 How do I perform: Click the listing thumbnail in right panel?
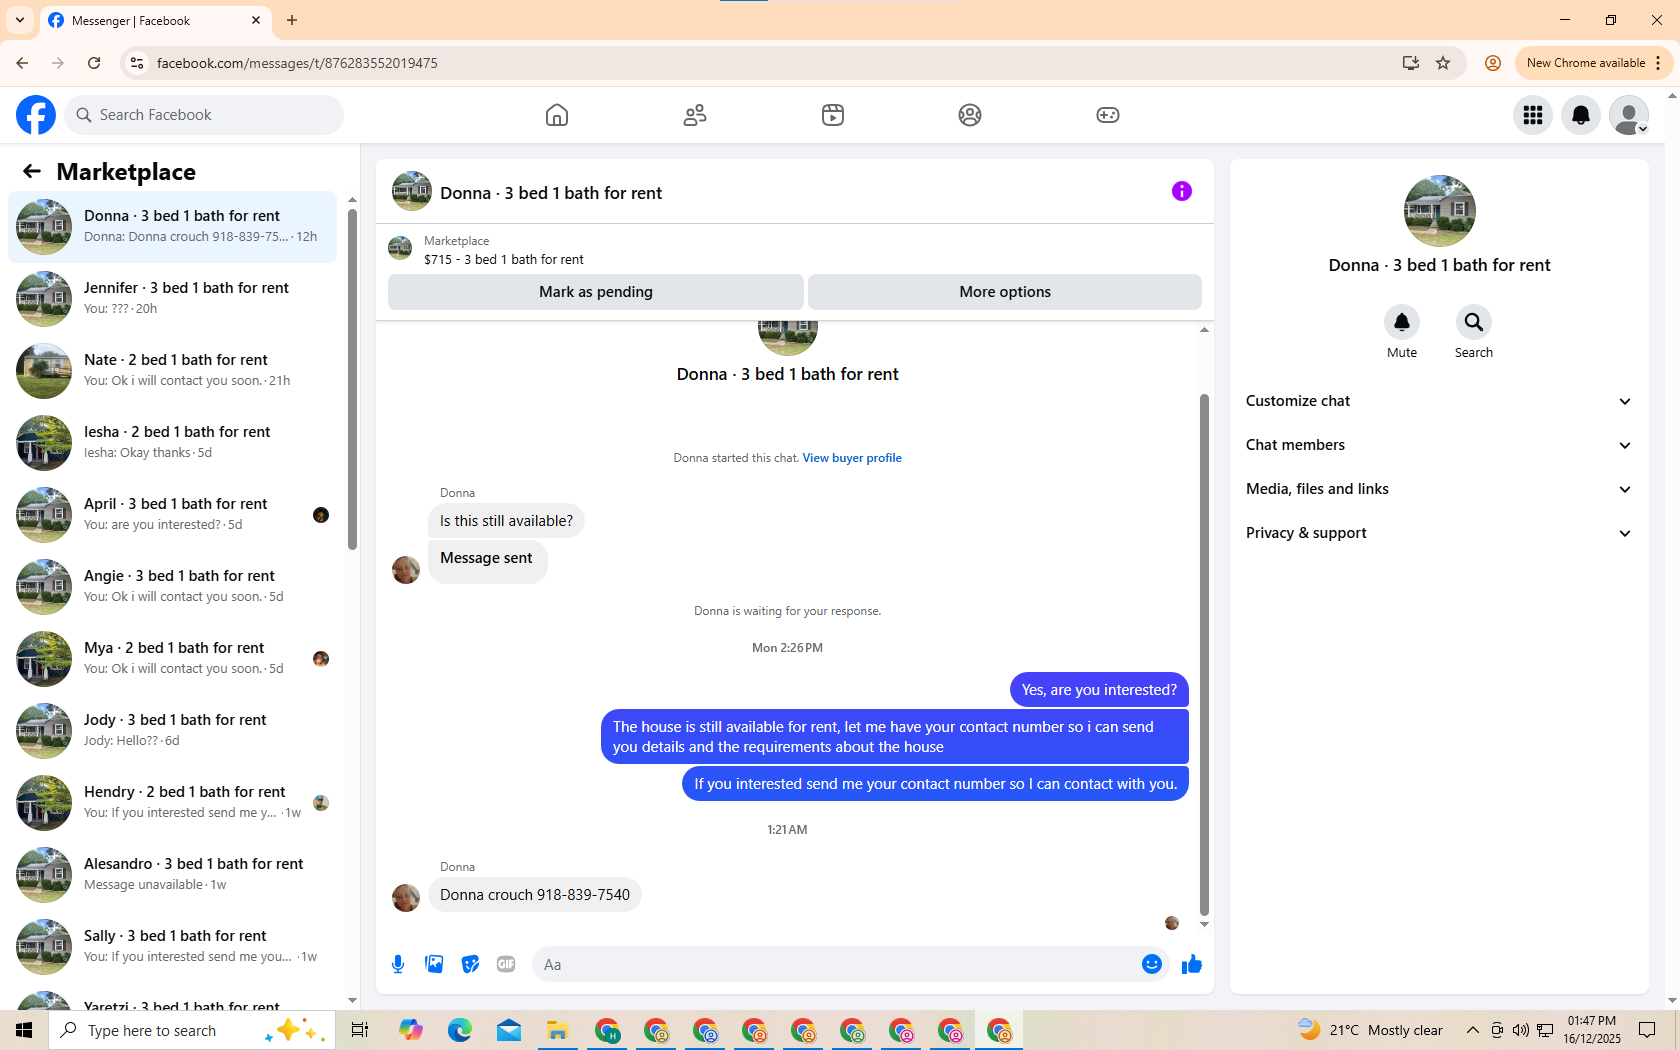tap(1440, 211)
